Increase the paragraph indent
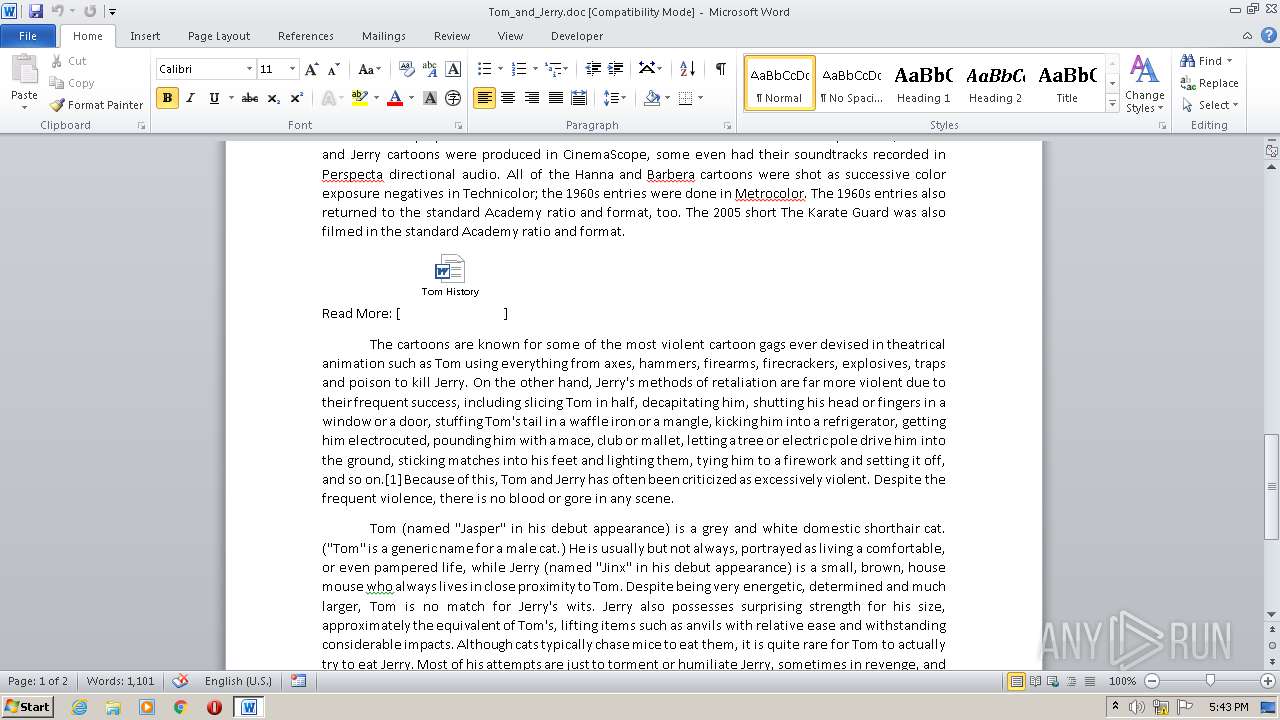This screenshot has width=1280, height=720. pos(616,69)
